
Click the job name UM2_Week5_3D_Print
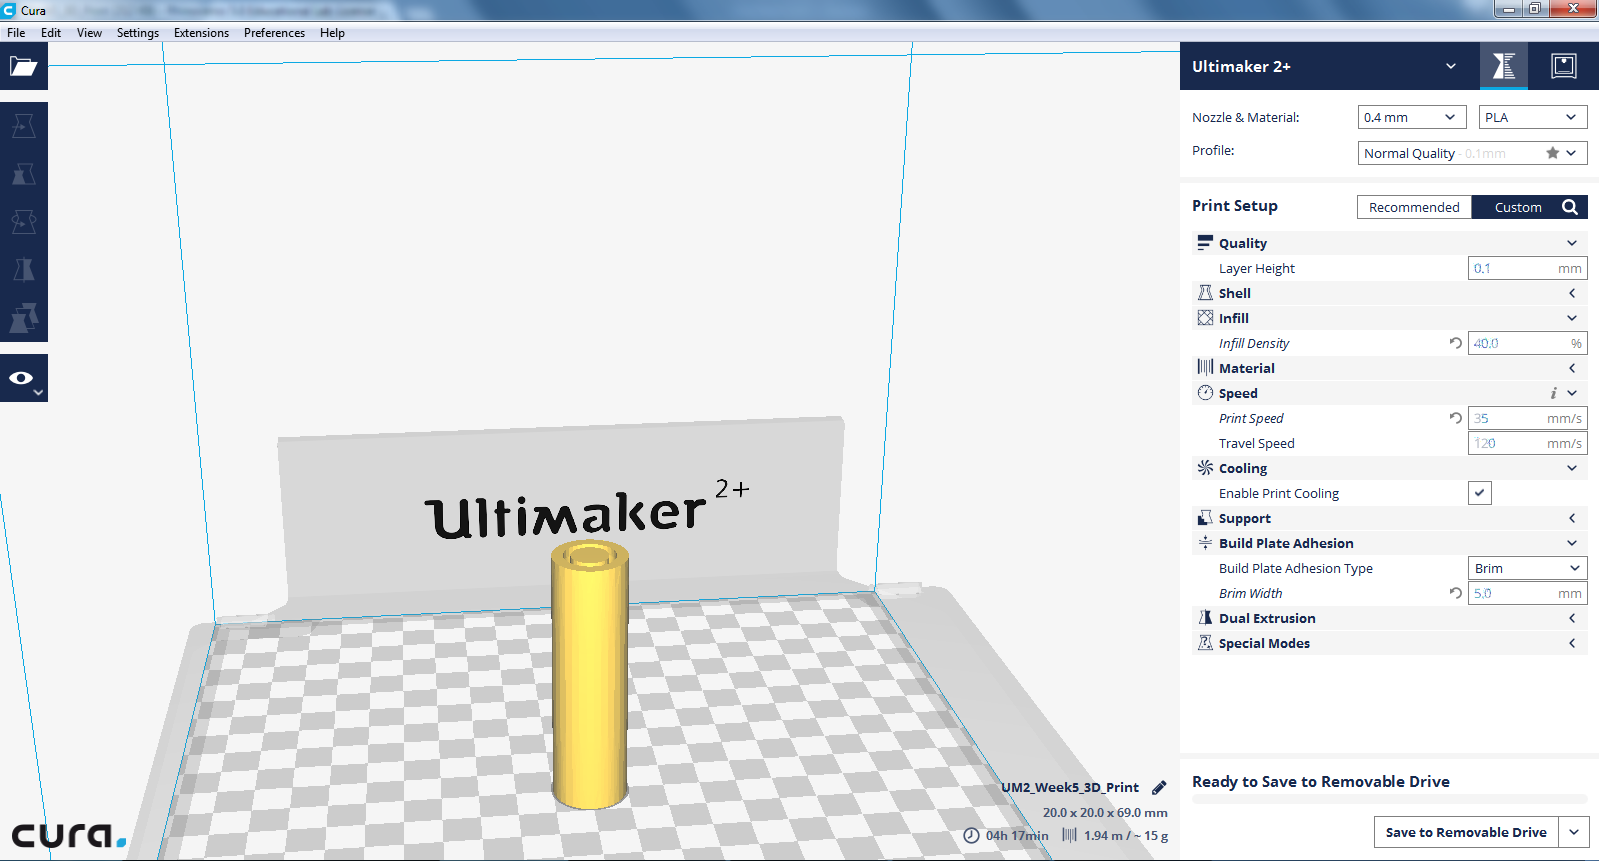[1070, 787]
